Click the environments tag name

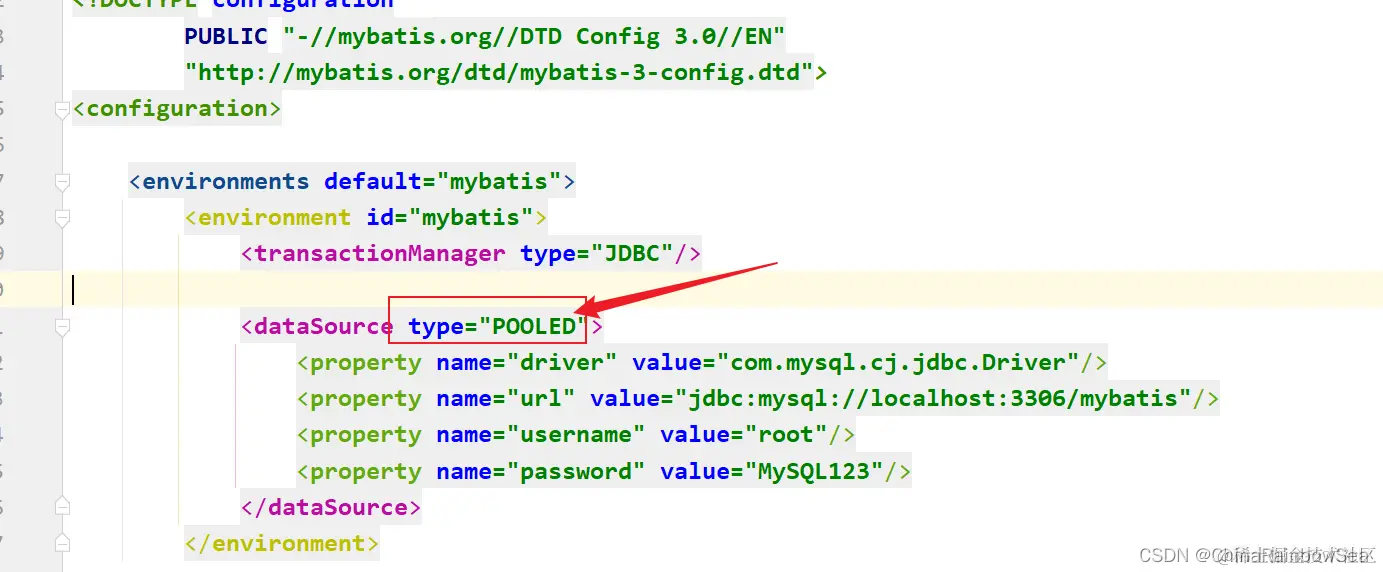click(226, 182)
